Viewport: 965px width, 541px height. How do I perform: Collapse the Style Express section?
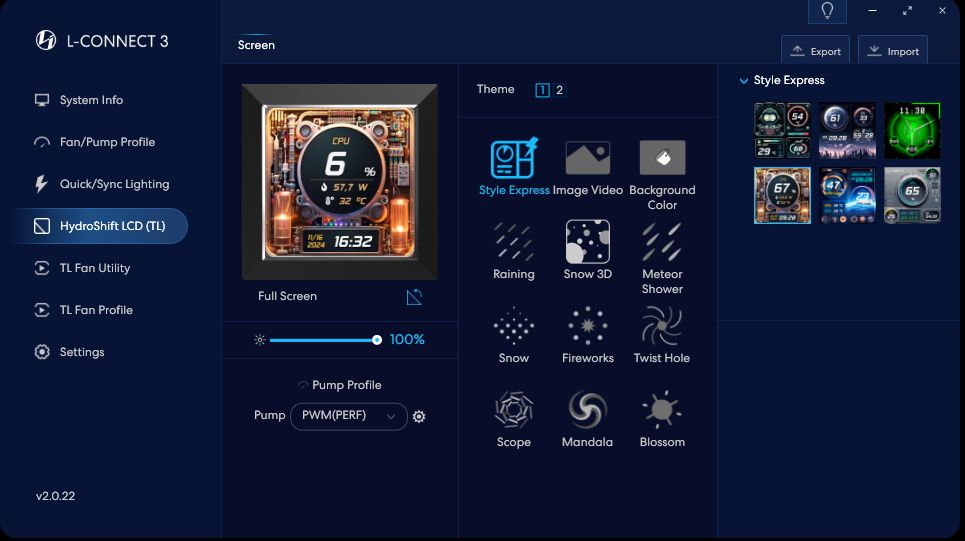(x=743, y=81)
